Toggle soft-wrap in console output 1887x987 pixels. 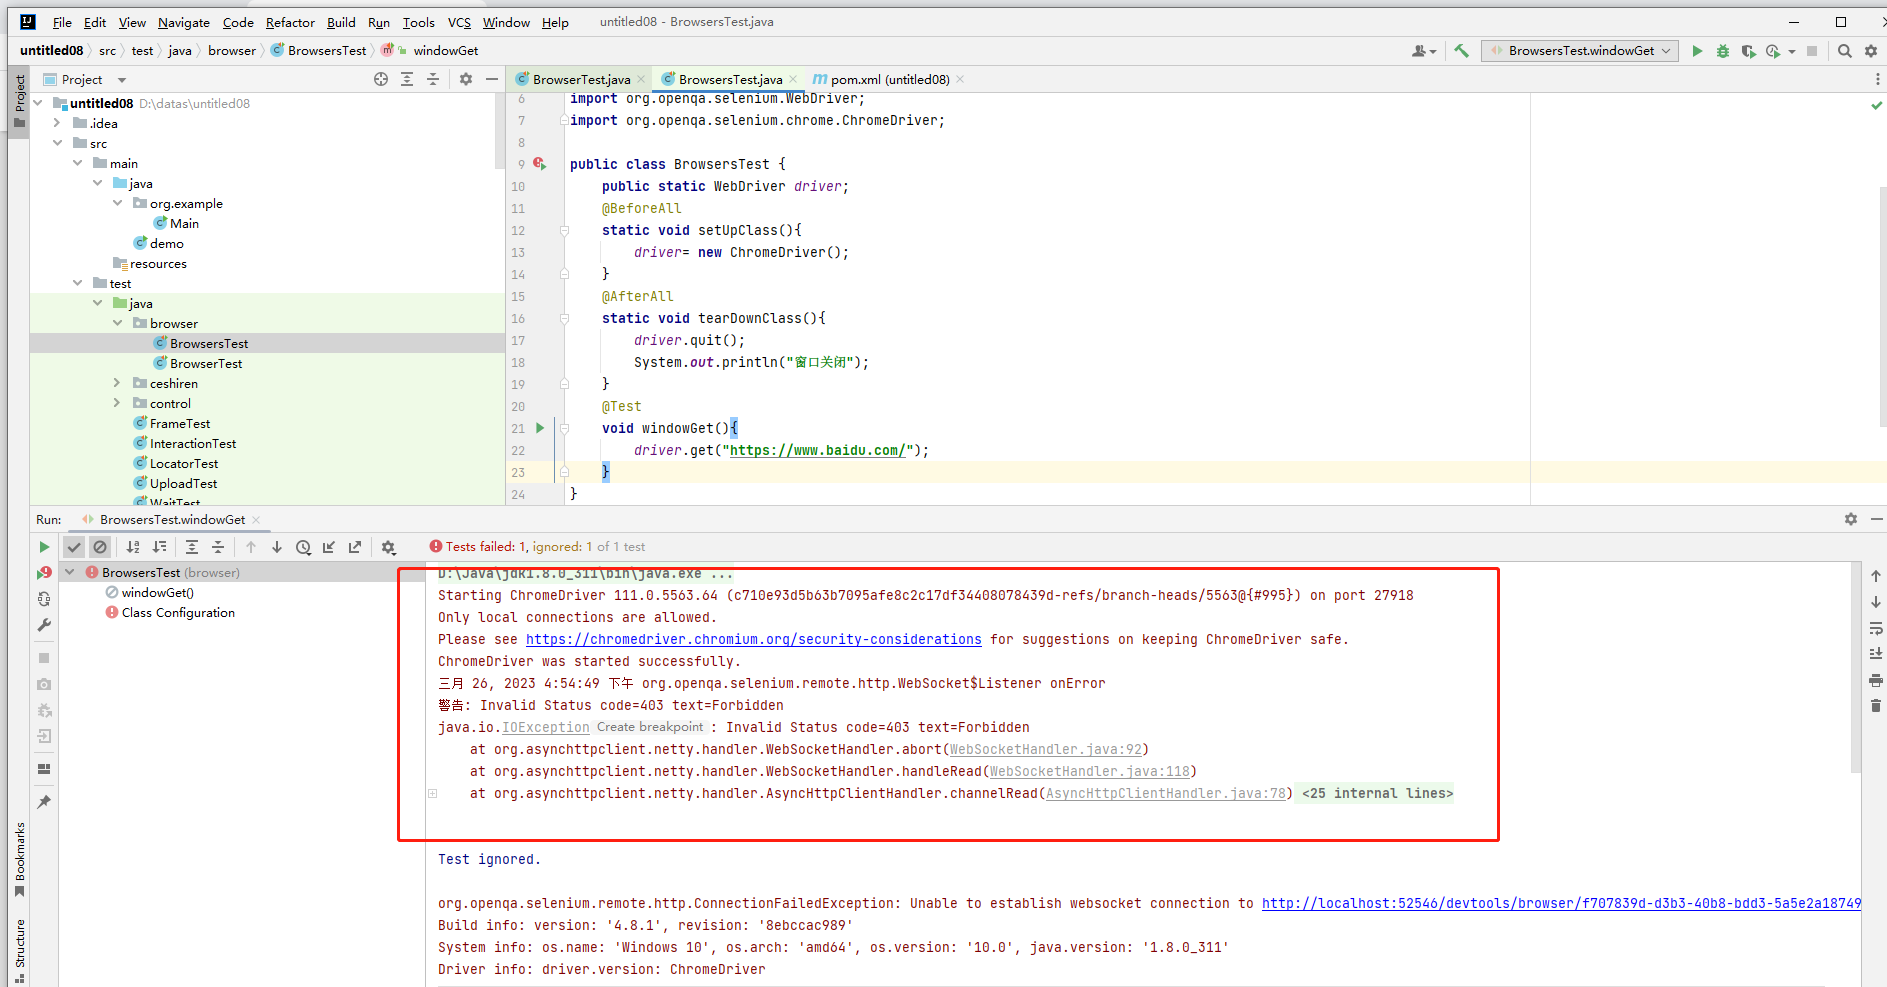click(x=1876, y=628)
